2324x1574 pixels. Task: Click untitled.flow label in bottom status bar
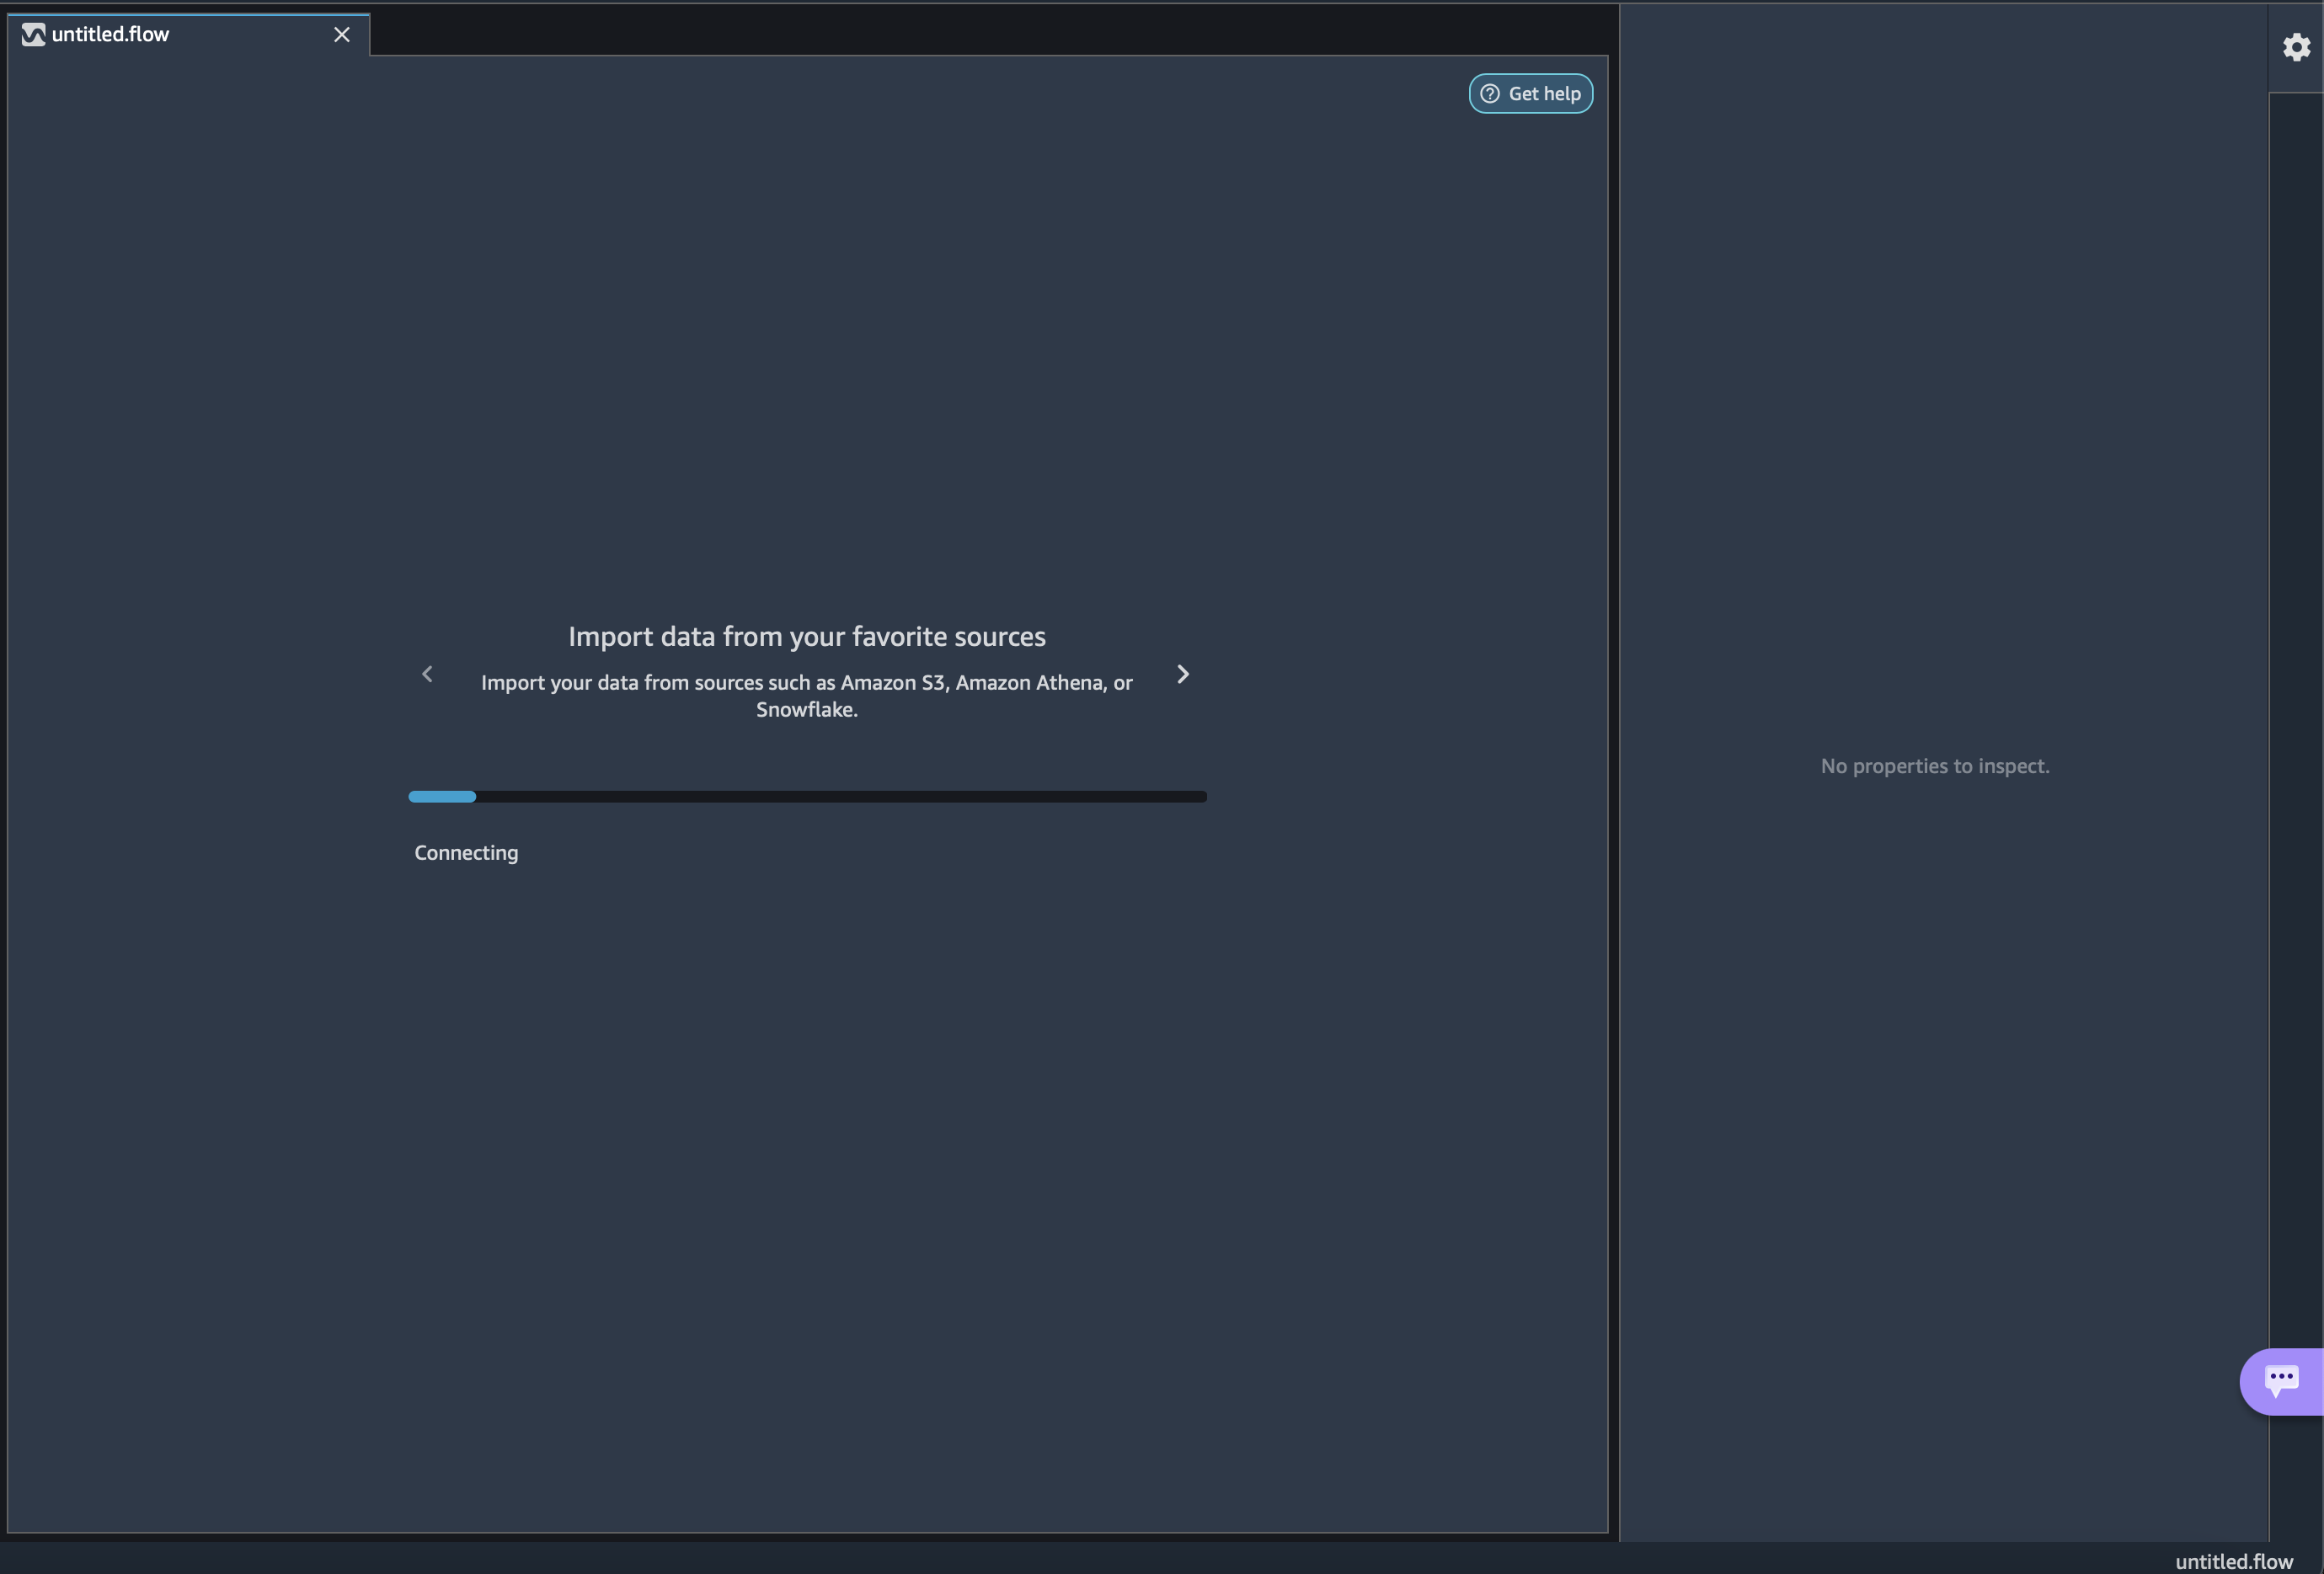tap(2233, 1561)
